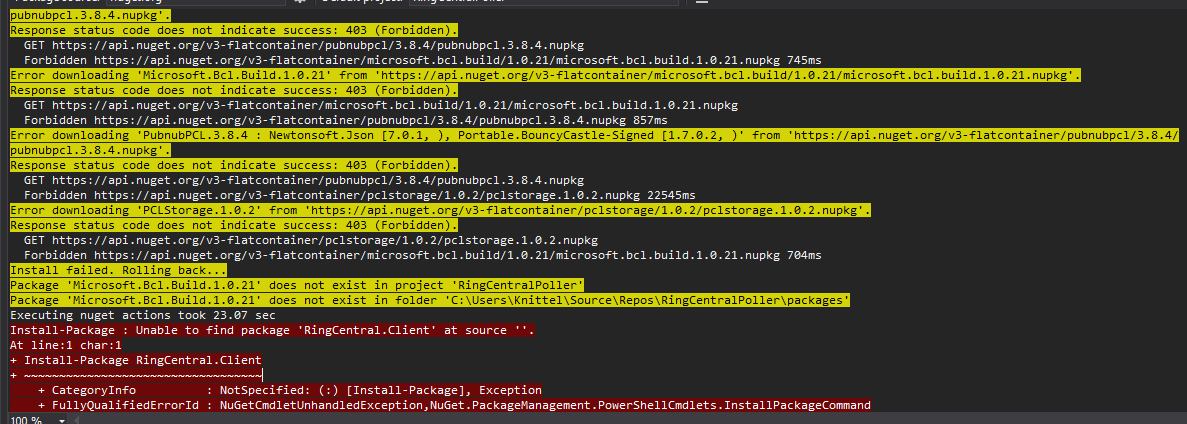Click the '+ Install-Package RingCentral.Client' line

(x=136, y=360)
